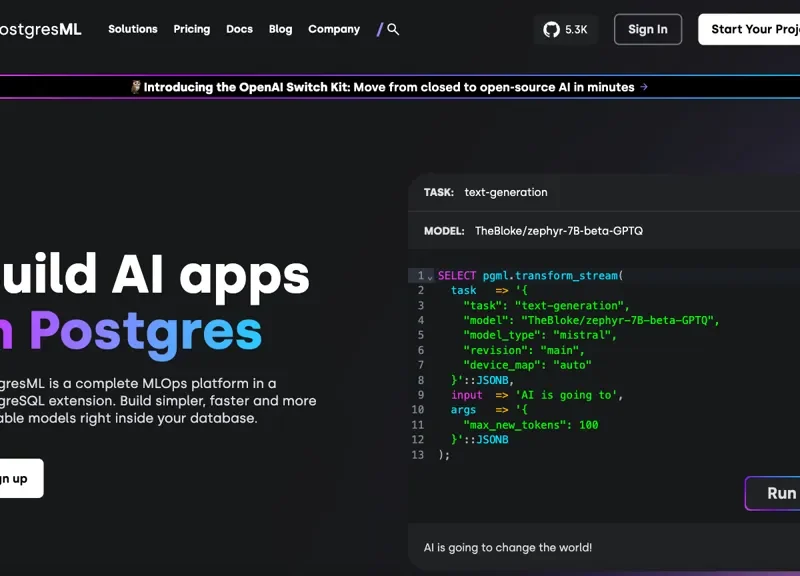
Task: Click the Sign up button in the hero
Action: (15, 478)
